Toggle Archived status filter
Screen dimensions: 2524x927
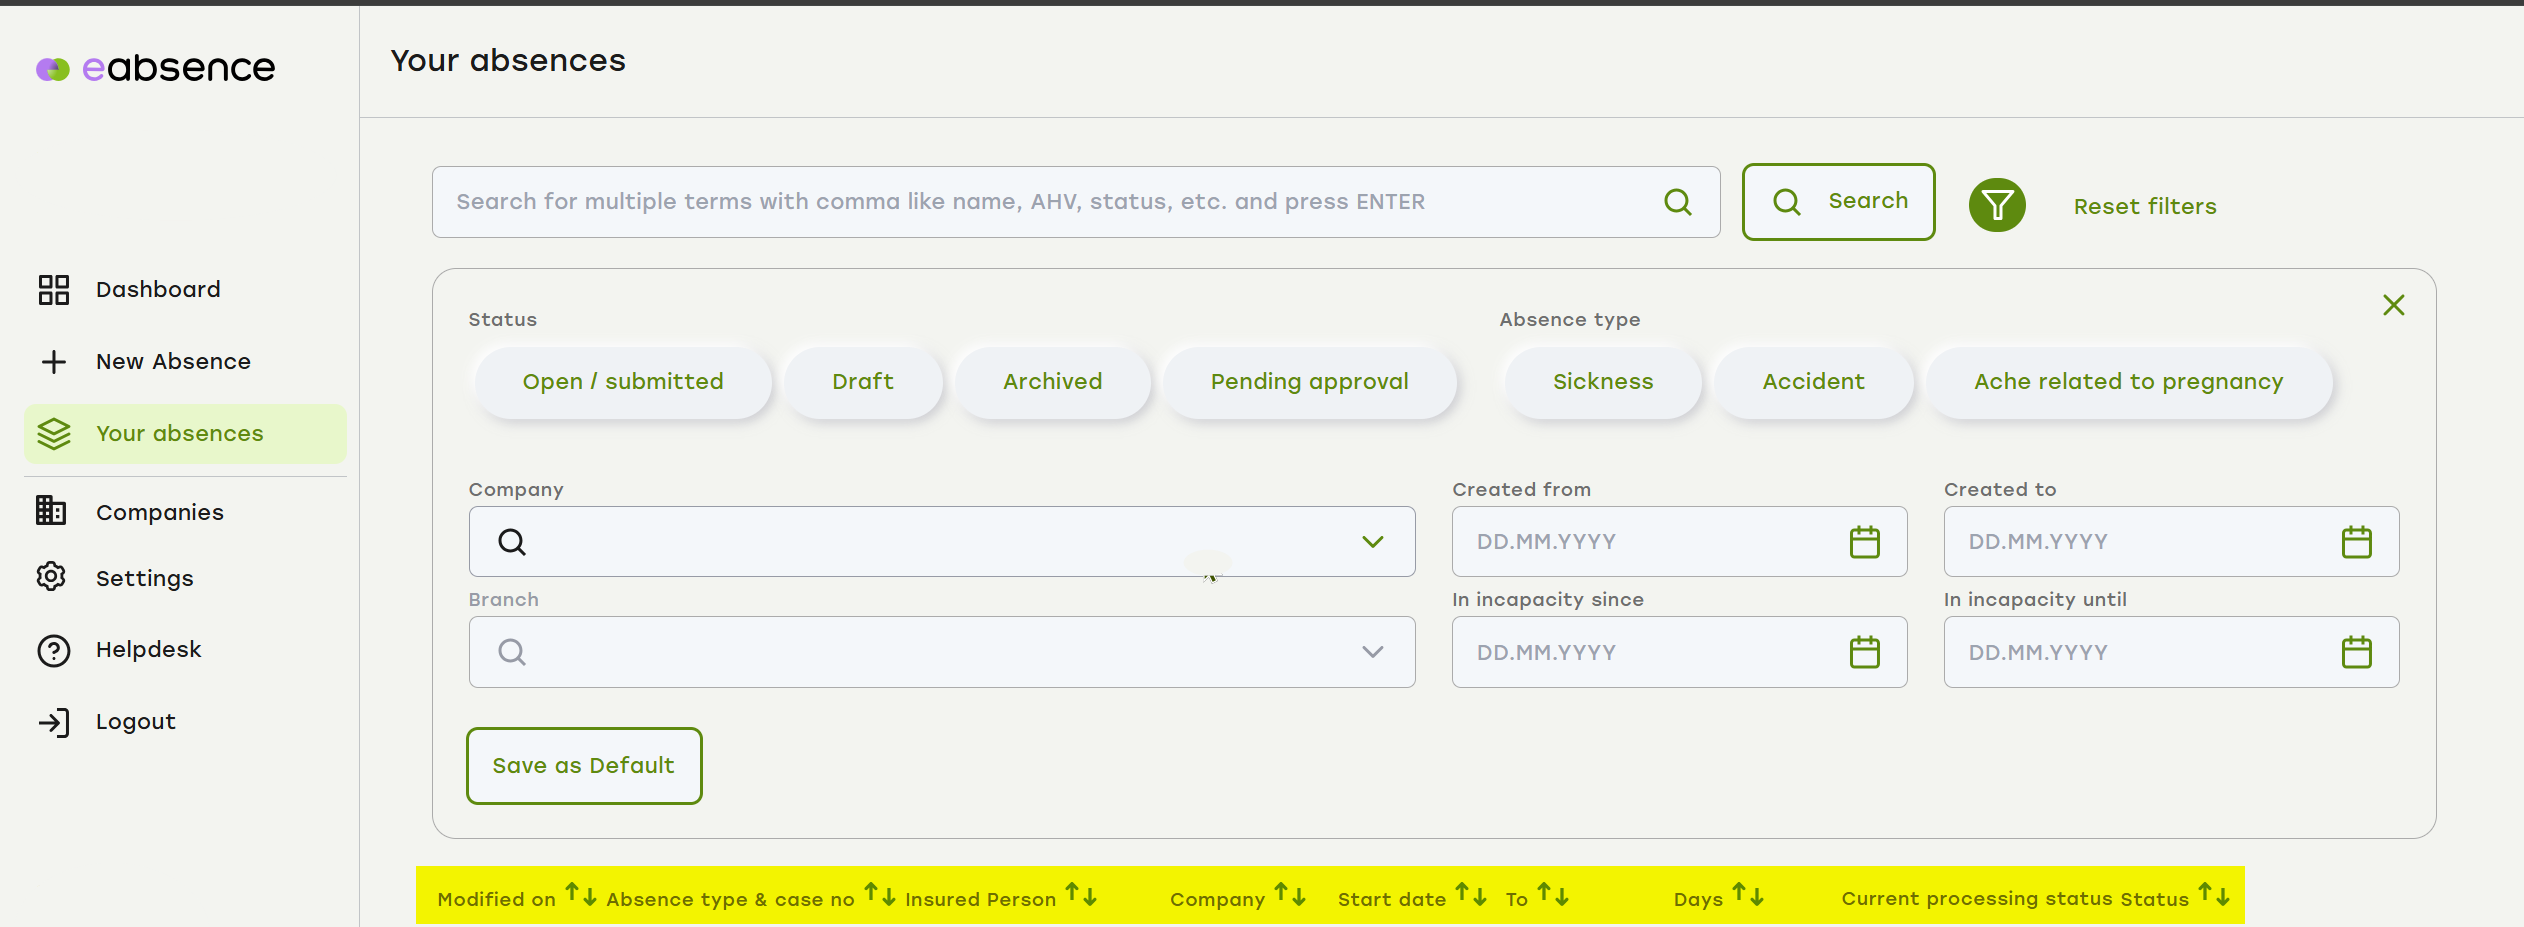coord(1053,382)
